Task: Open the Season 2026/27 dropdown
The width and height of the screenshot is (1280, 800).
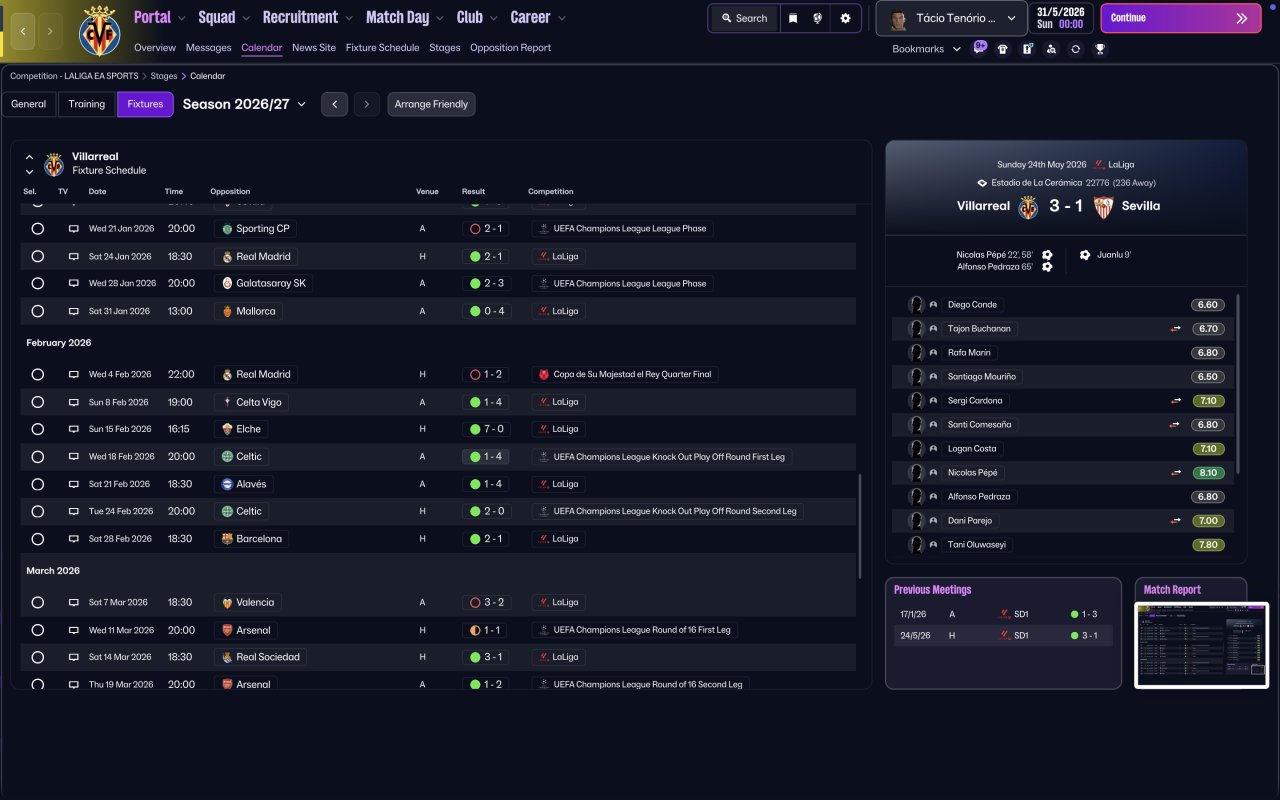Action: [244, 104]
